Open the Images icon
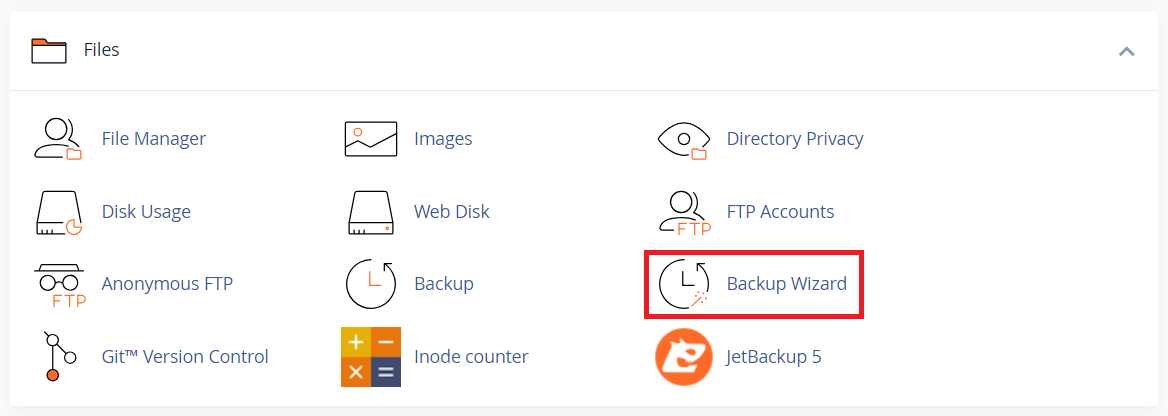 (371, 139)
